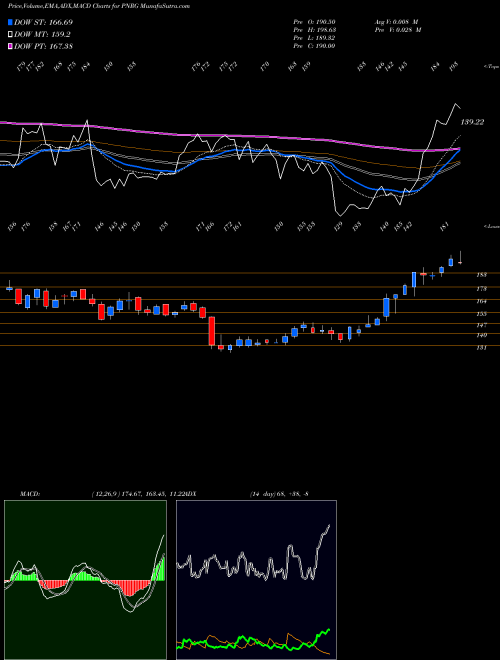Open the ADX indicator panel
Viewport: 500px width, 660px height.
pos(256,580)
